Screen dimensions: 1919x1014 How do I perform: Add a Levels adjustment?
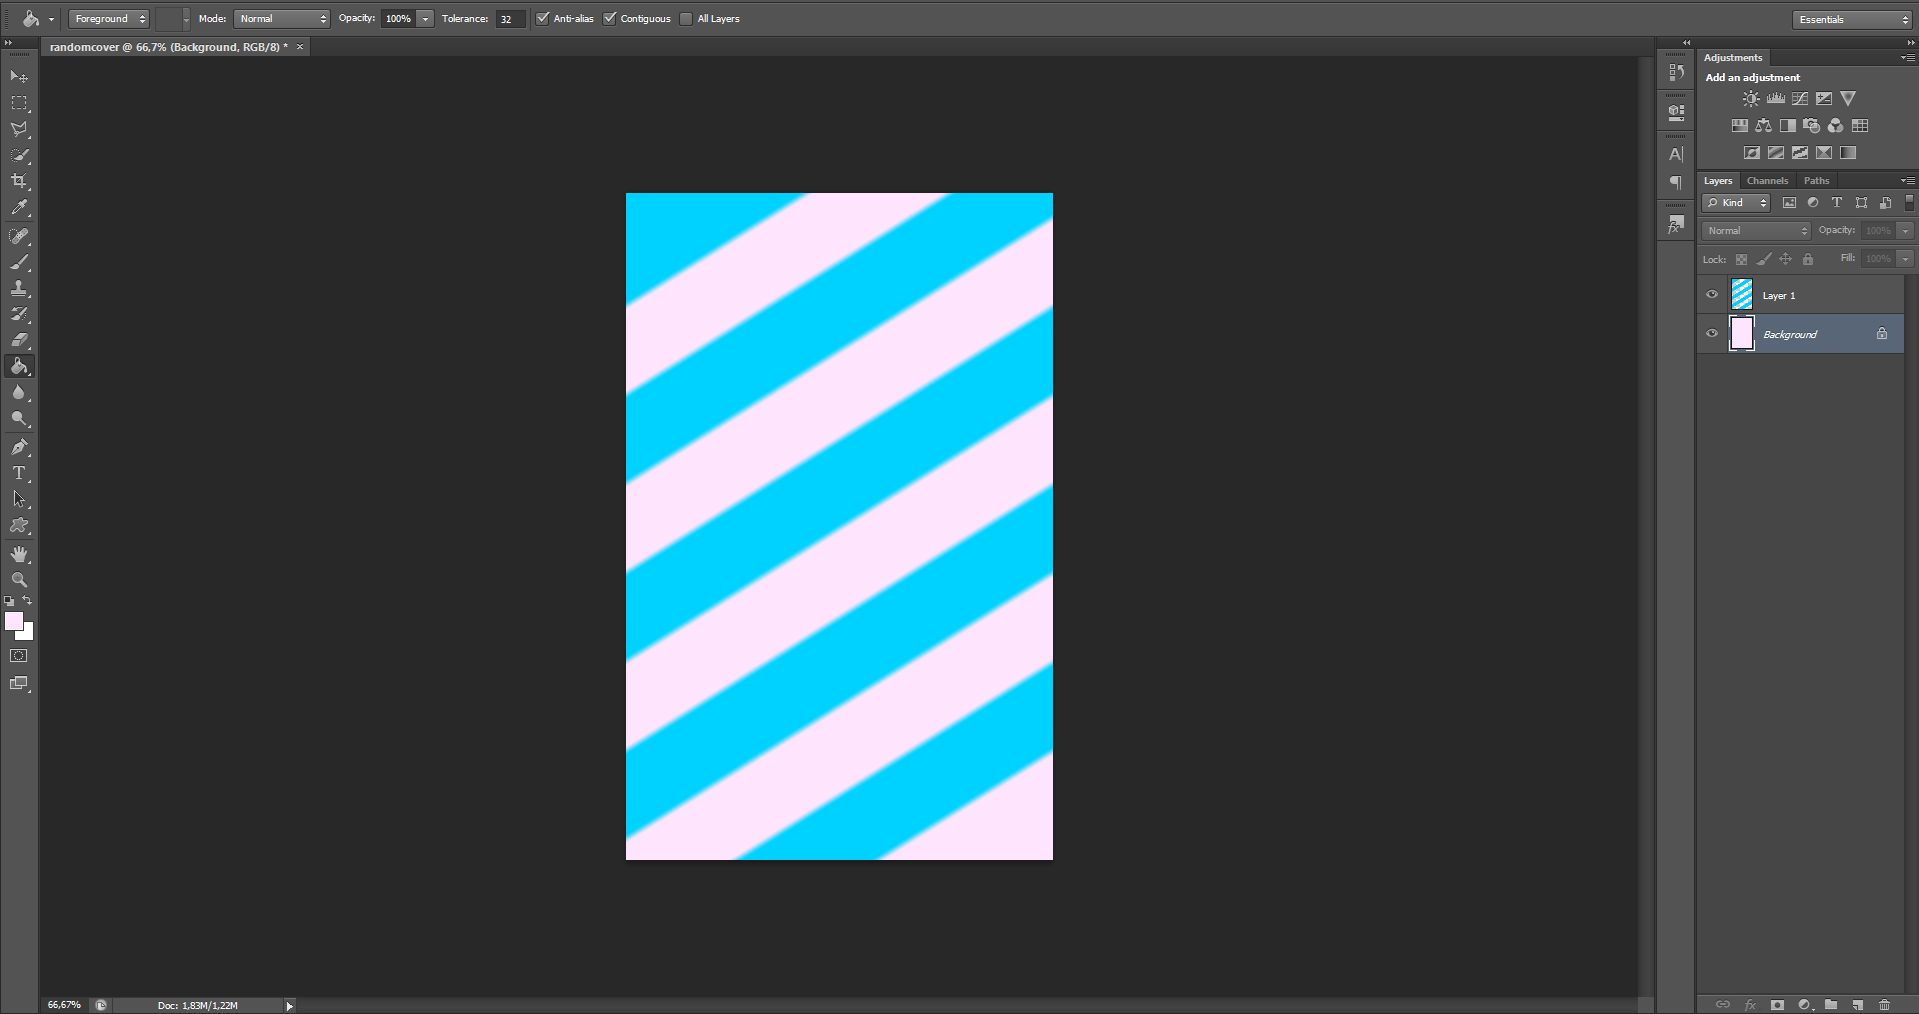[x=1776, y=98]
